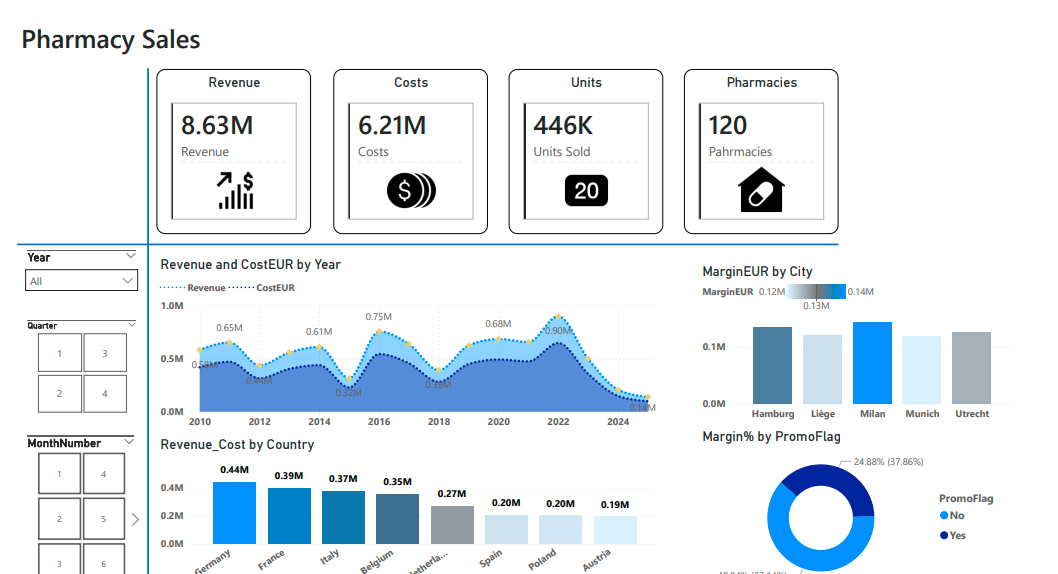Click the MonthNumber slicer next-page arrow

coord(135,519)
